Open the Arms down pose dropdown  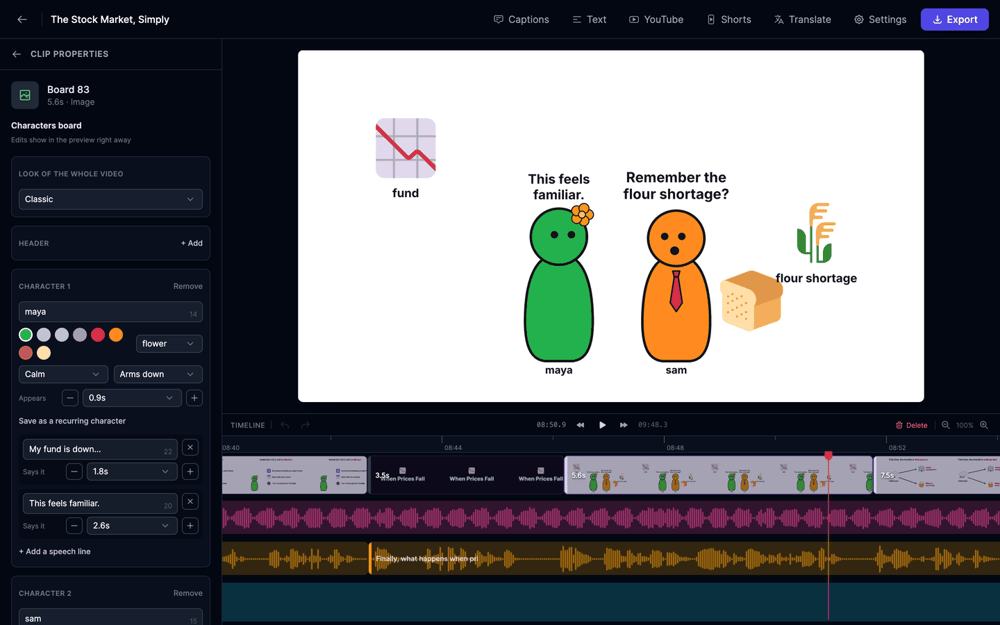tap(158, 374)
